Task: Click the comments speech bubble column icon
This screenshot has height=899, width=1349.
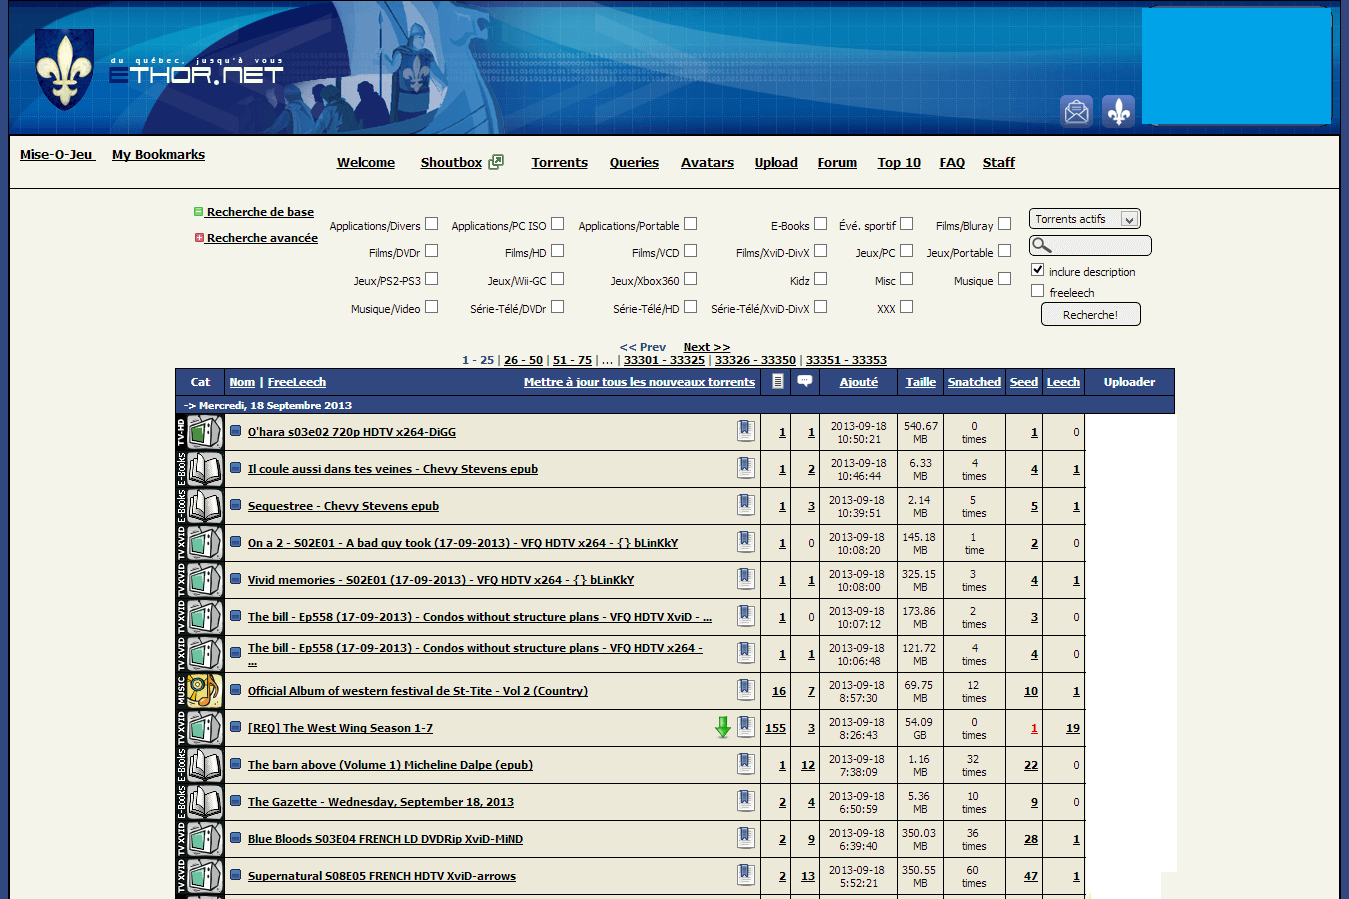Action: coord(805,381)
